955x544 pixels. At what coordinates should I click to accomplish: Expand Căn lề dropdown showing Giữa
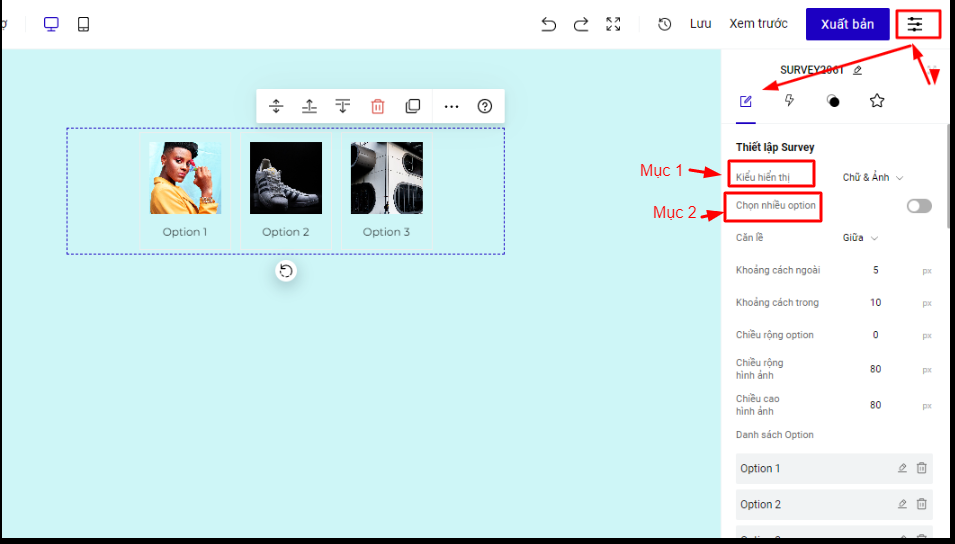(860, 238)
